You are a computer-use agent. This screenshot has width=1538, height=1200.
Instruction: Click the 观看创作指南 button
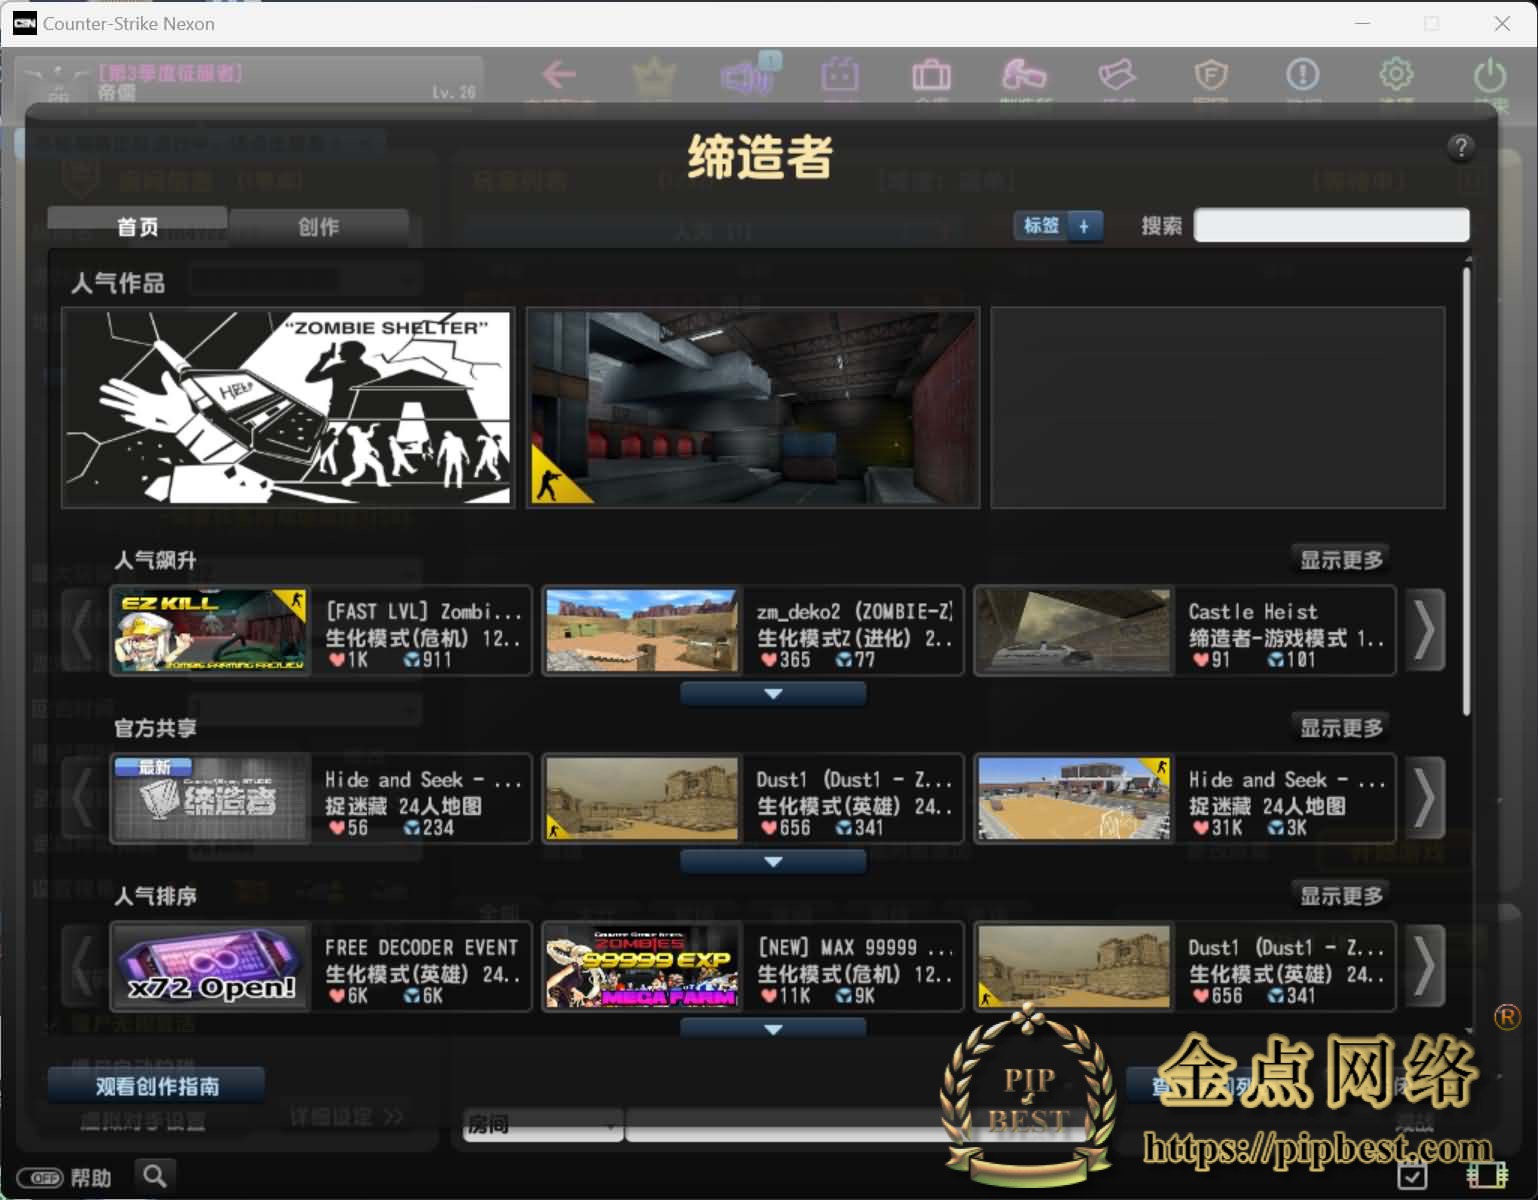157,1086
